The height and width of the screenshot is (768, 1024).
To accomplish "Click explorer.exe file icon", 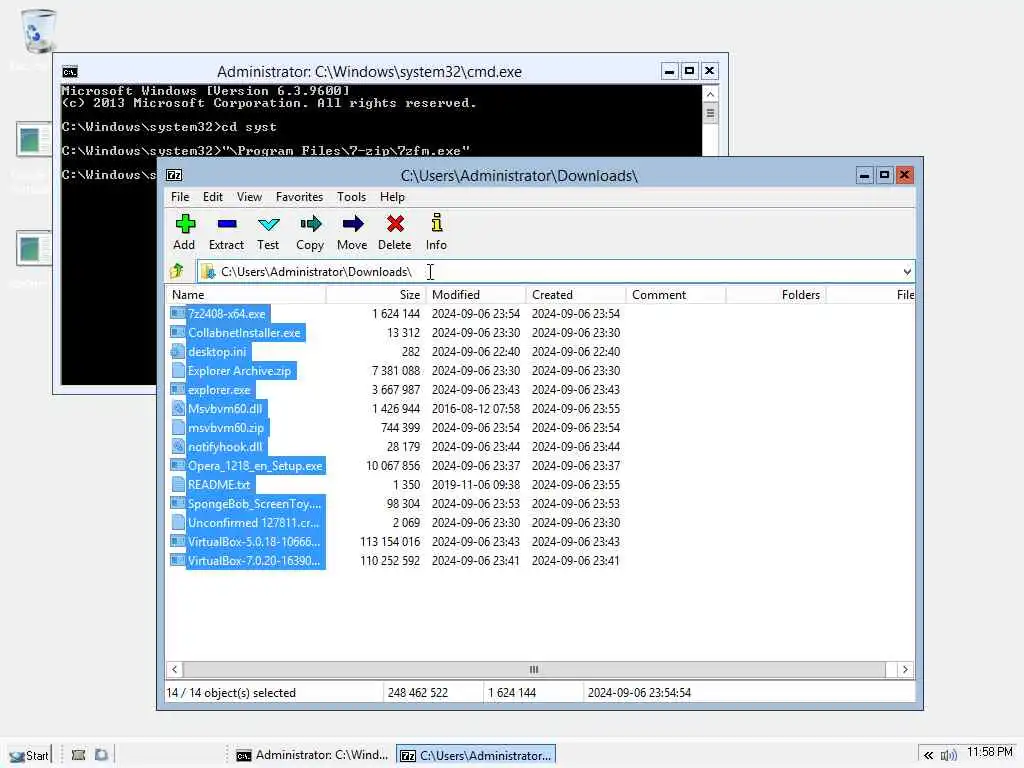I will click(x=178, y=389).
